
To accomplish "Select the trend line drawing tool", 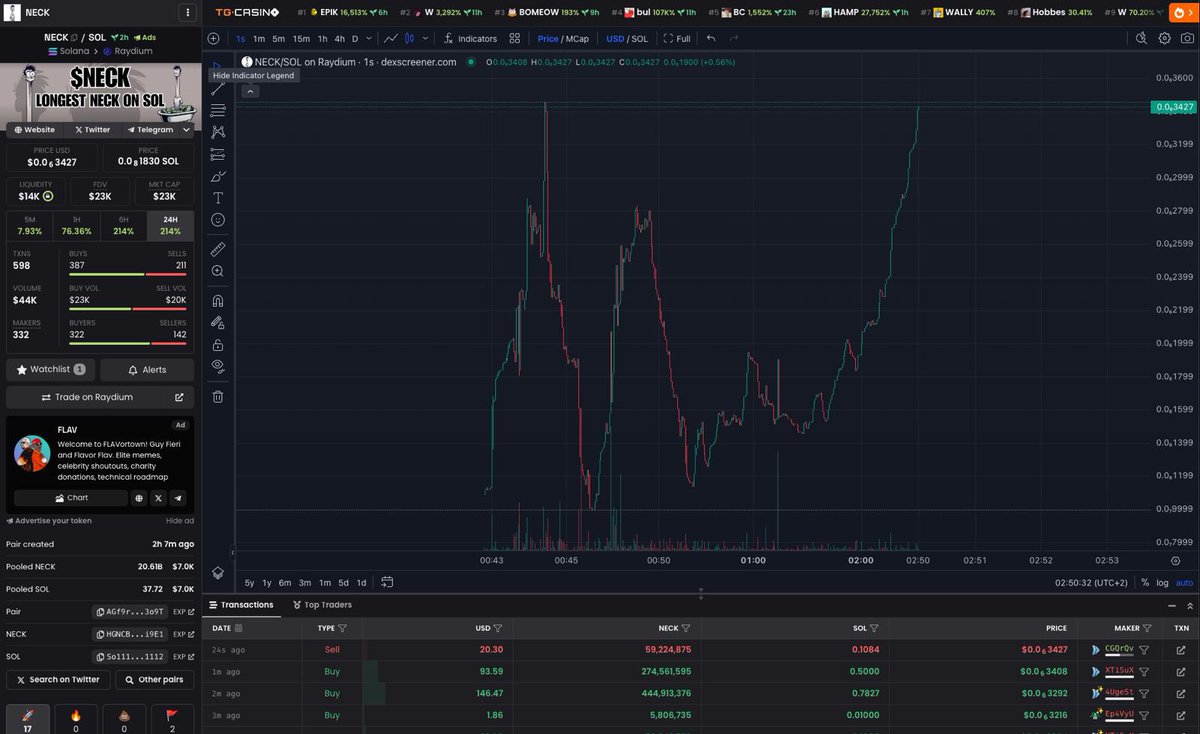I will 218,90.
